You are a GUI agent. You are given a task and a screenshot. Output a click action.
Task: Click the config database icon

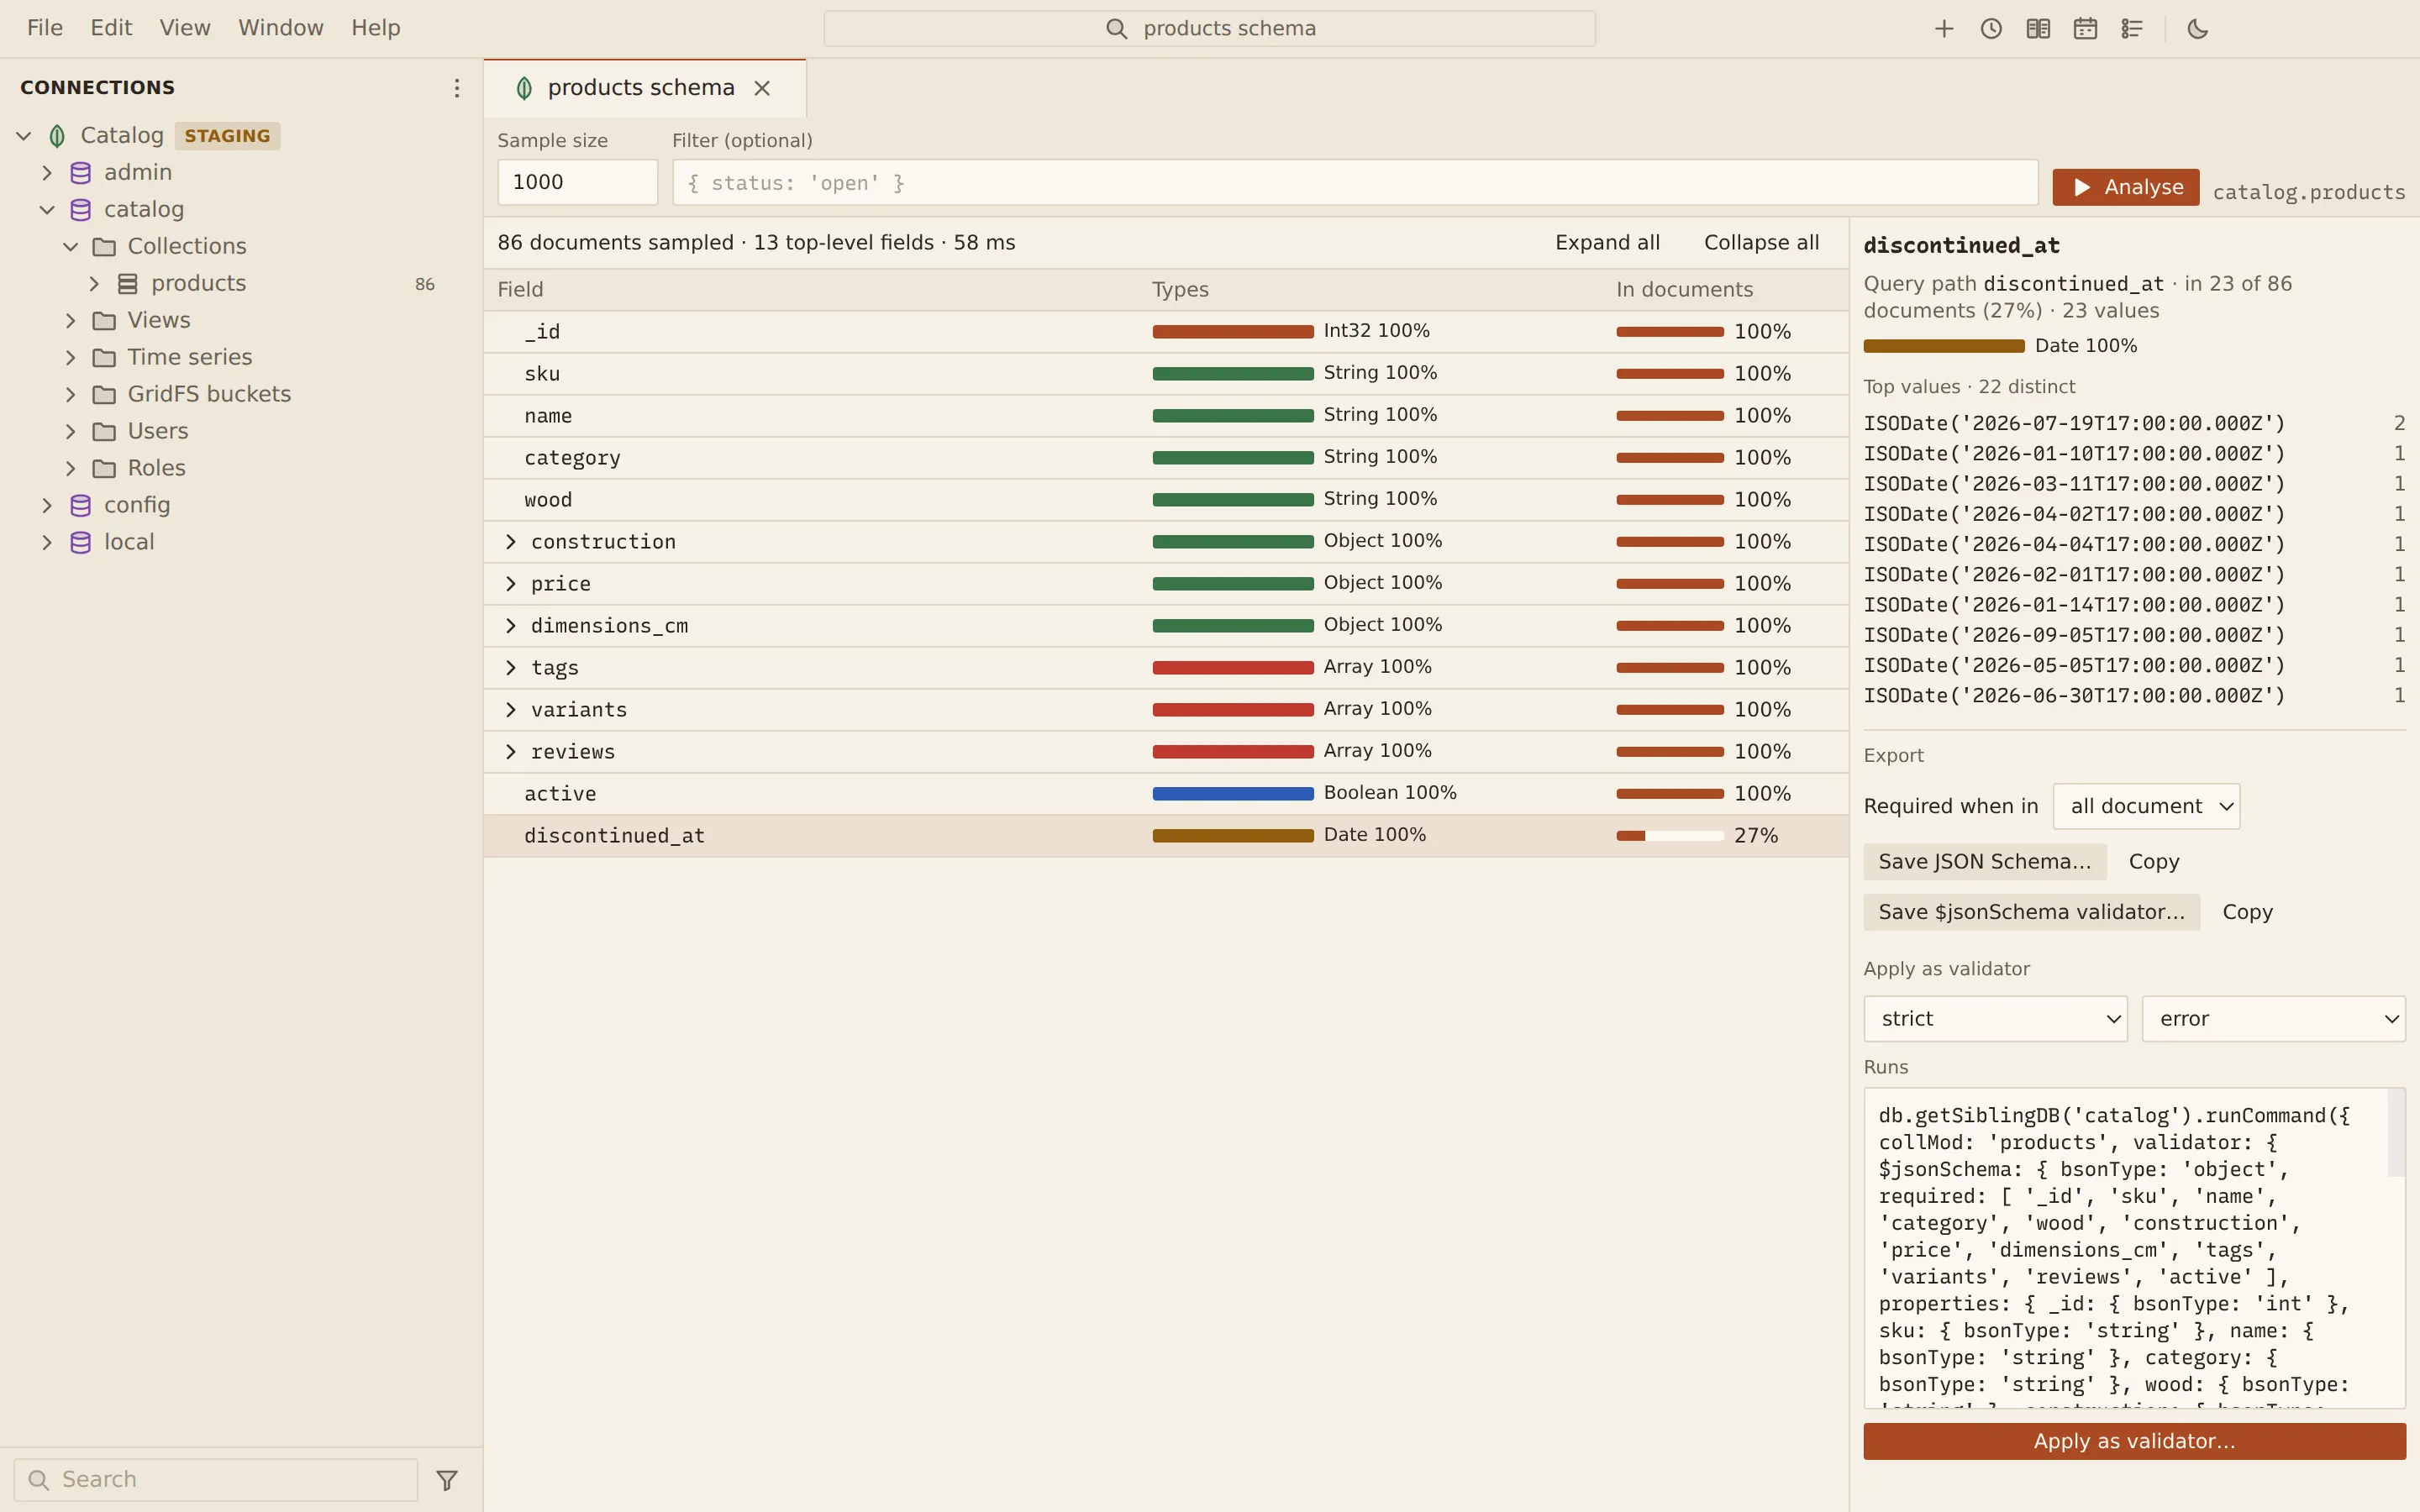pos(81,505)
